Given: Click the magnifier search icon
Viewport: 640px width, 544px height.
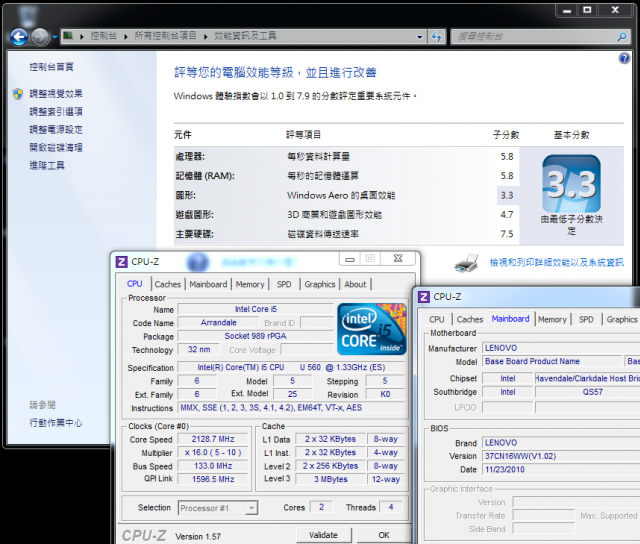Looking at the screenshot, I should pyautogui.click(x=622, y=37).
